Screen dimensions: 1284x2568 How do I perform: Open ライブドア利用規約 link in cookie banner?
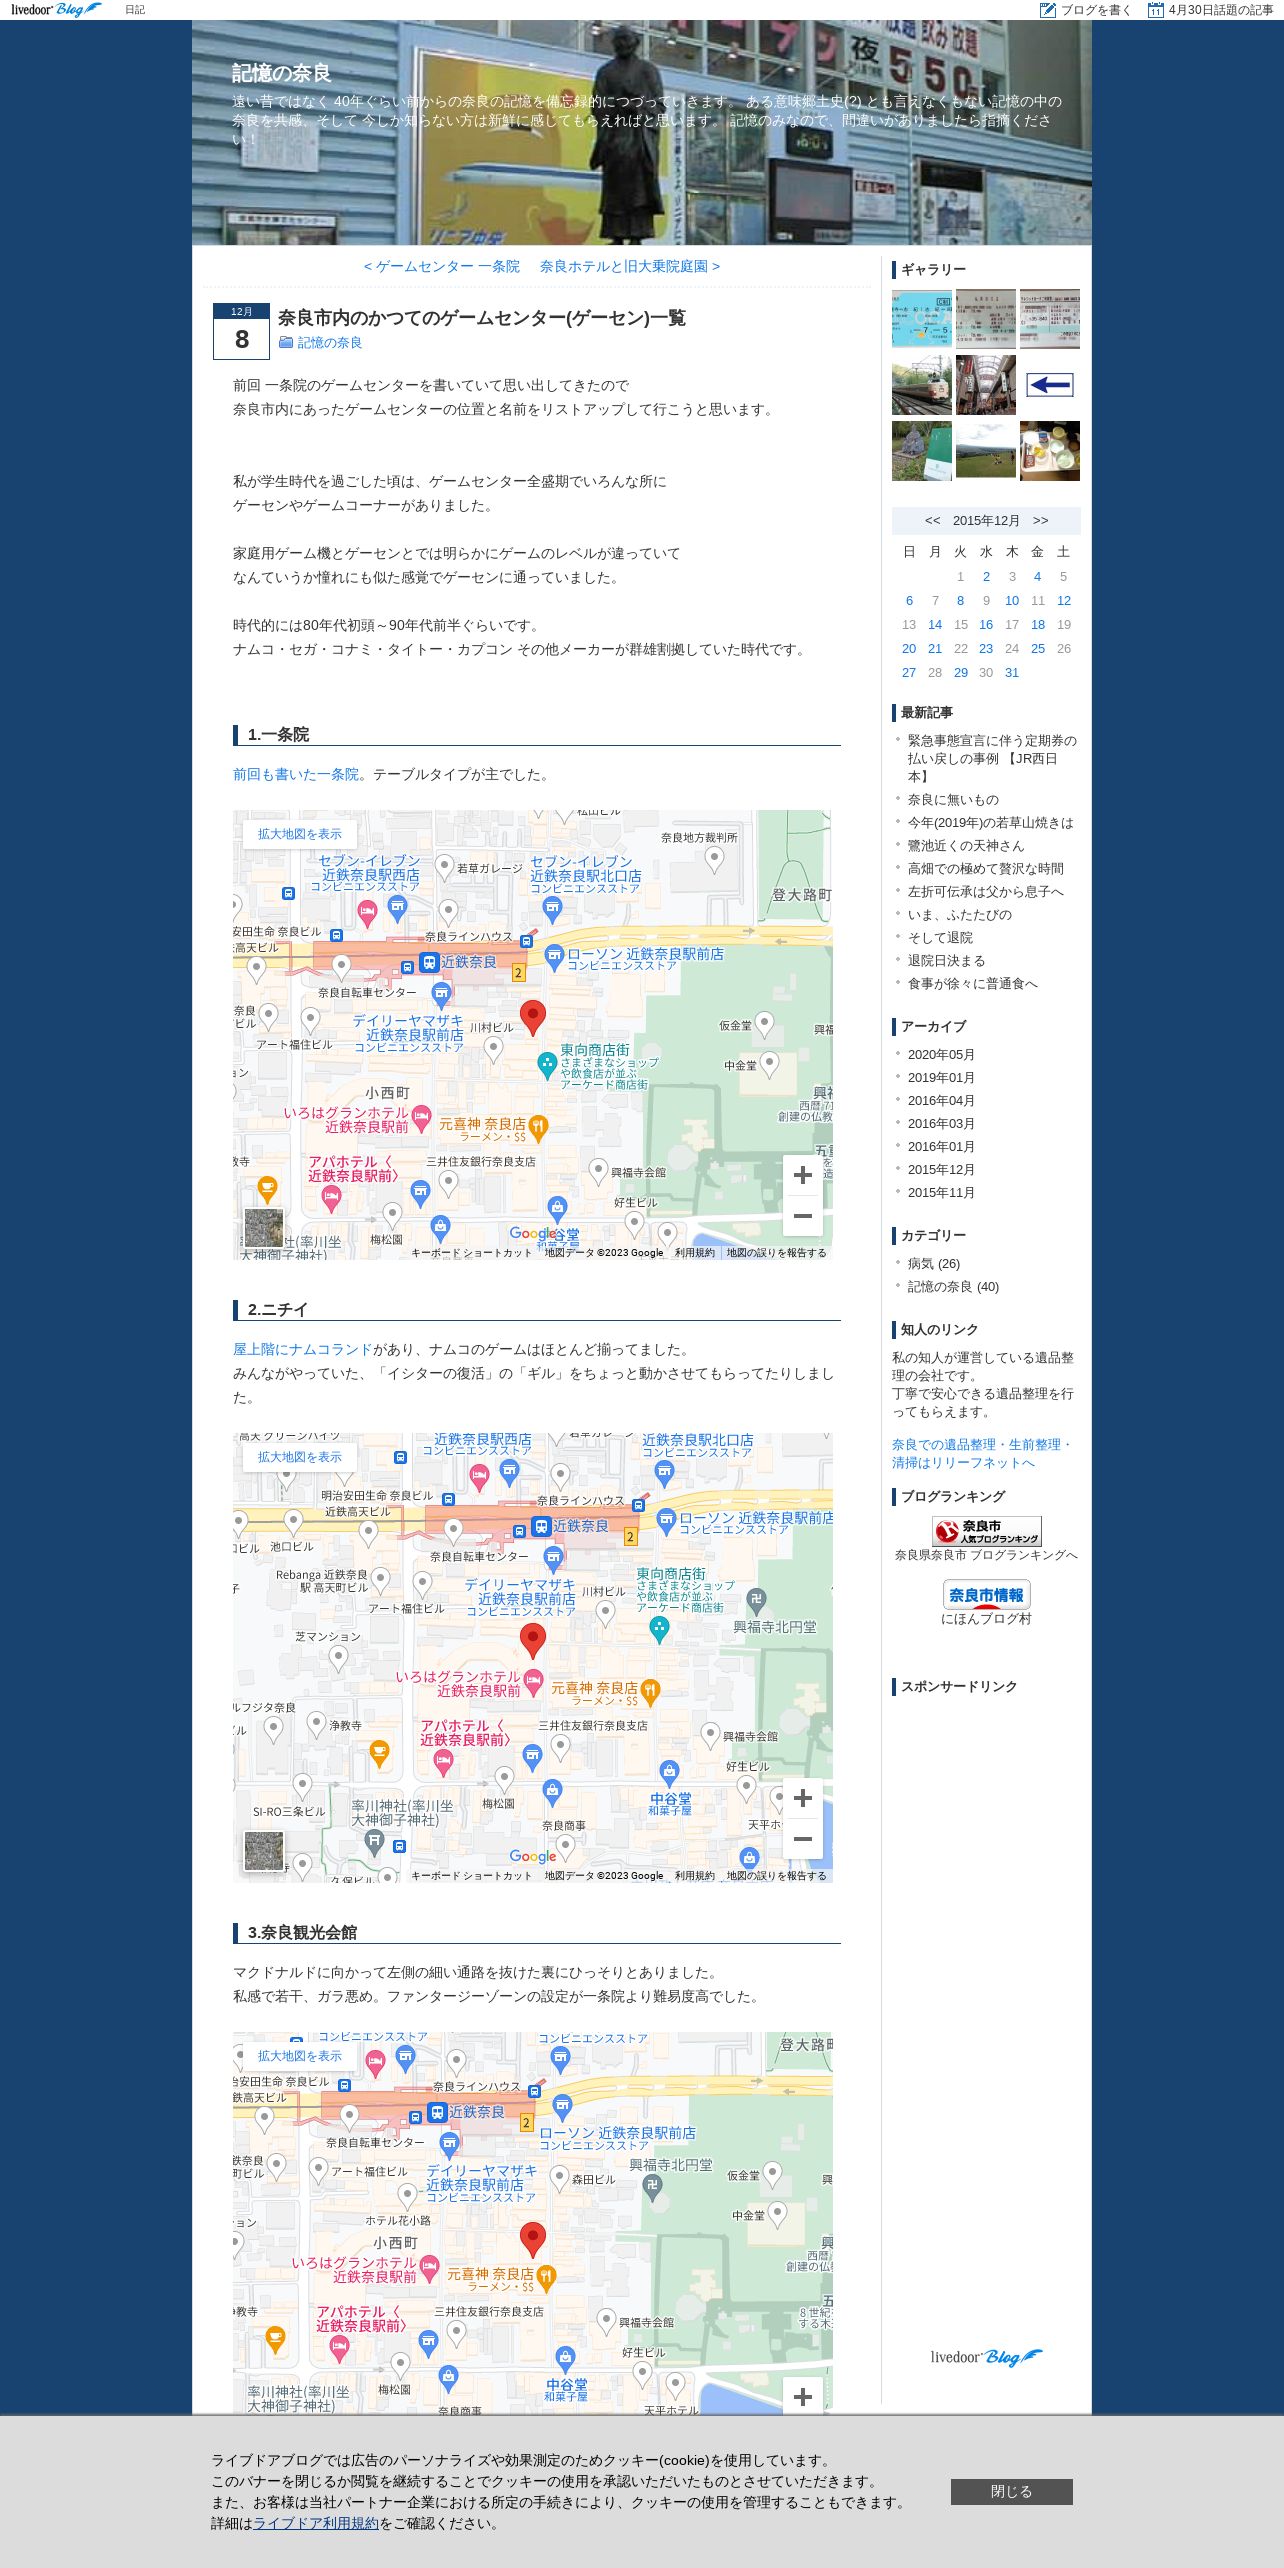pos(316,2524)
